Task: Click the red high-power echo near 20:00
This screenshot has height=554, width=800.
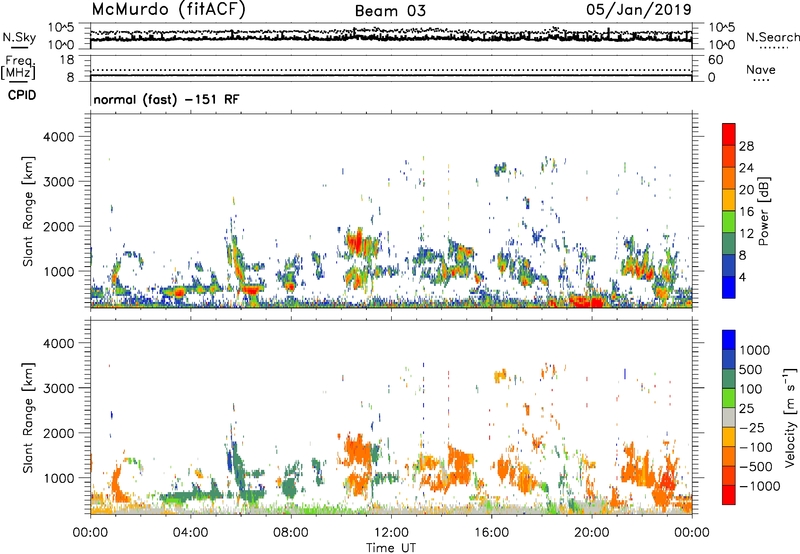Action: click(x=585, y=300)
